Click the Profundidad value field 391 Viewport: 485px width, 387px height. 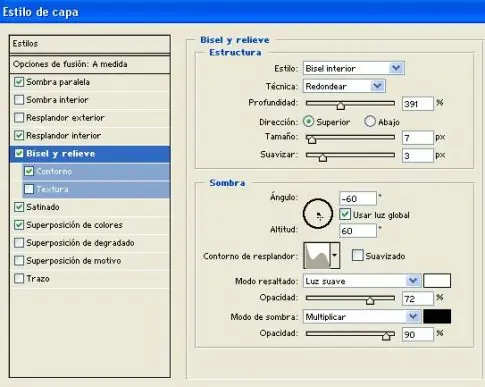point(418,104)
